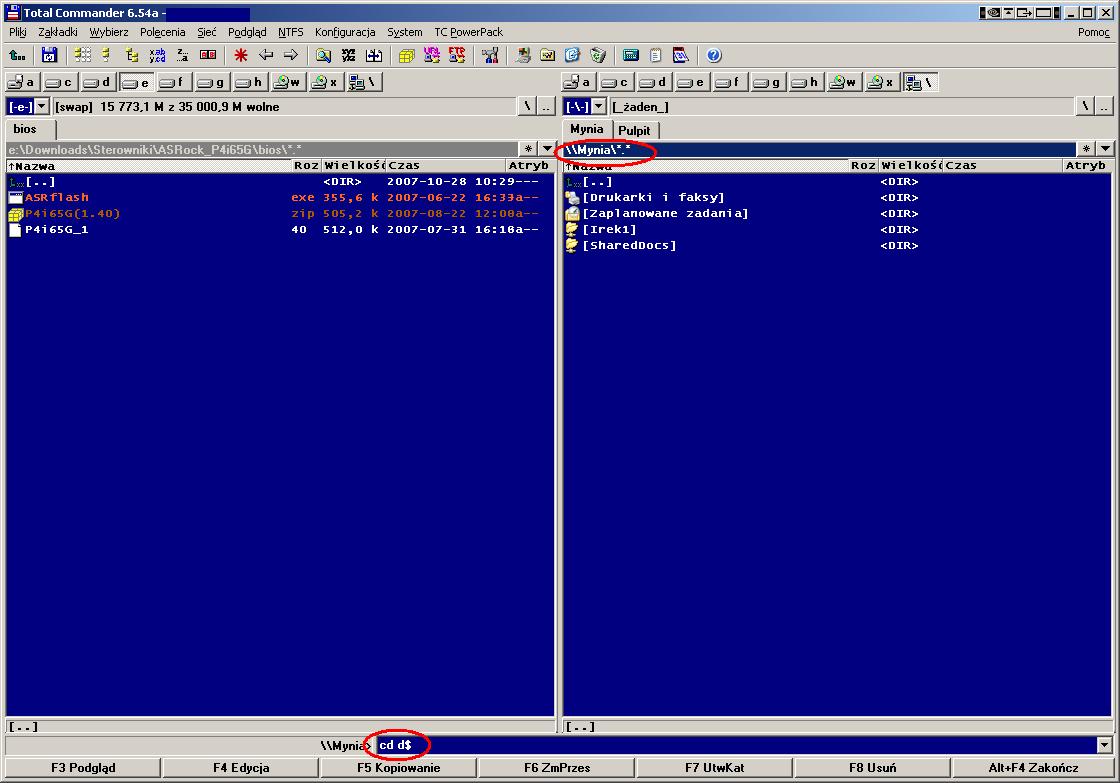
Task: Switch to full details view icon
Action: [106, 55]
